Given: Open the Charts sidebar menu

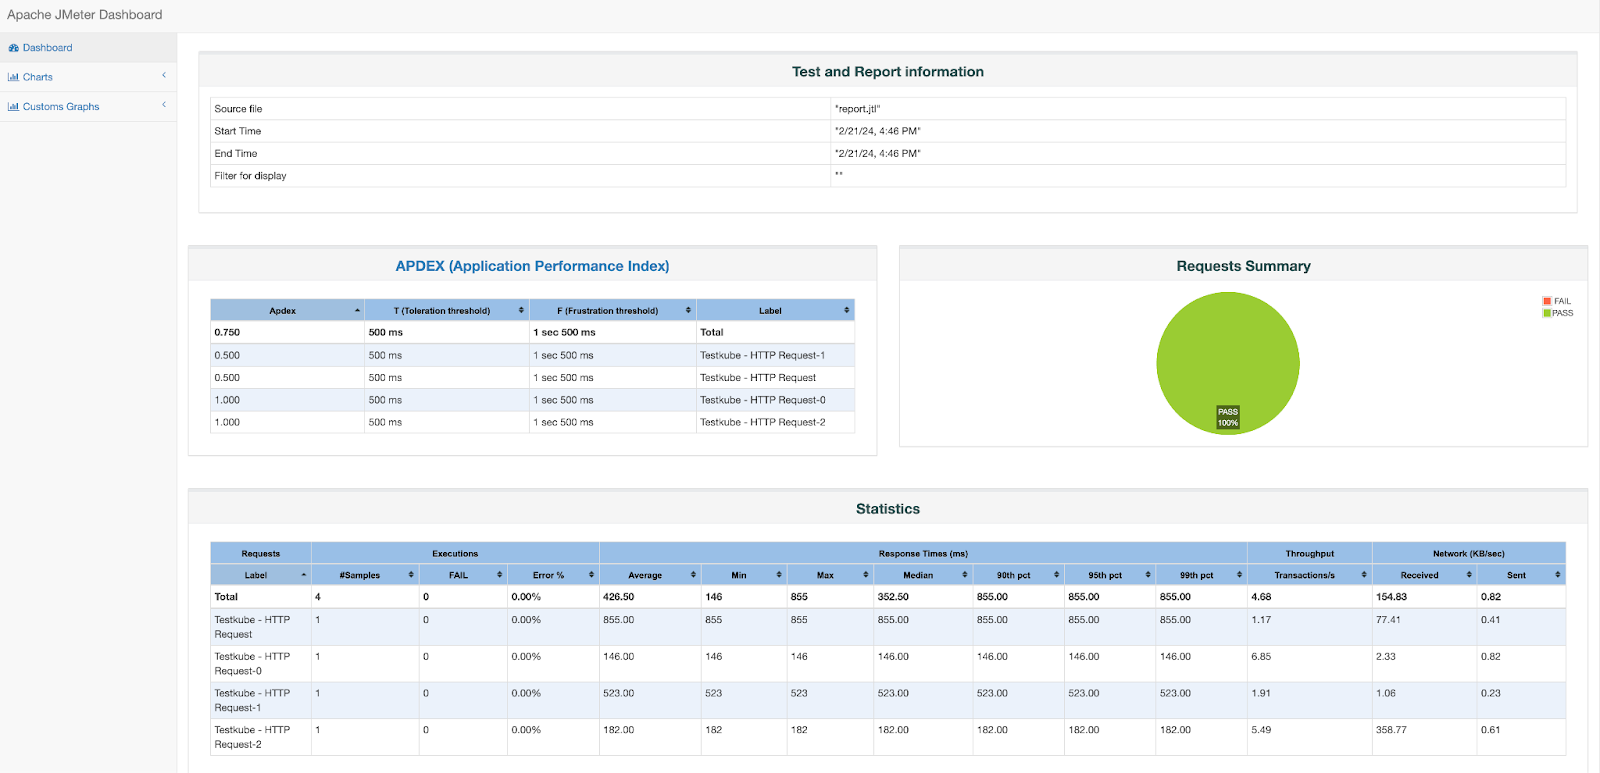Looking at the screenshot, I should click(x=38, y=77).
